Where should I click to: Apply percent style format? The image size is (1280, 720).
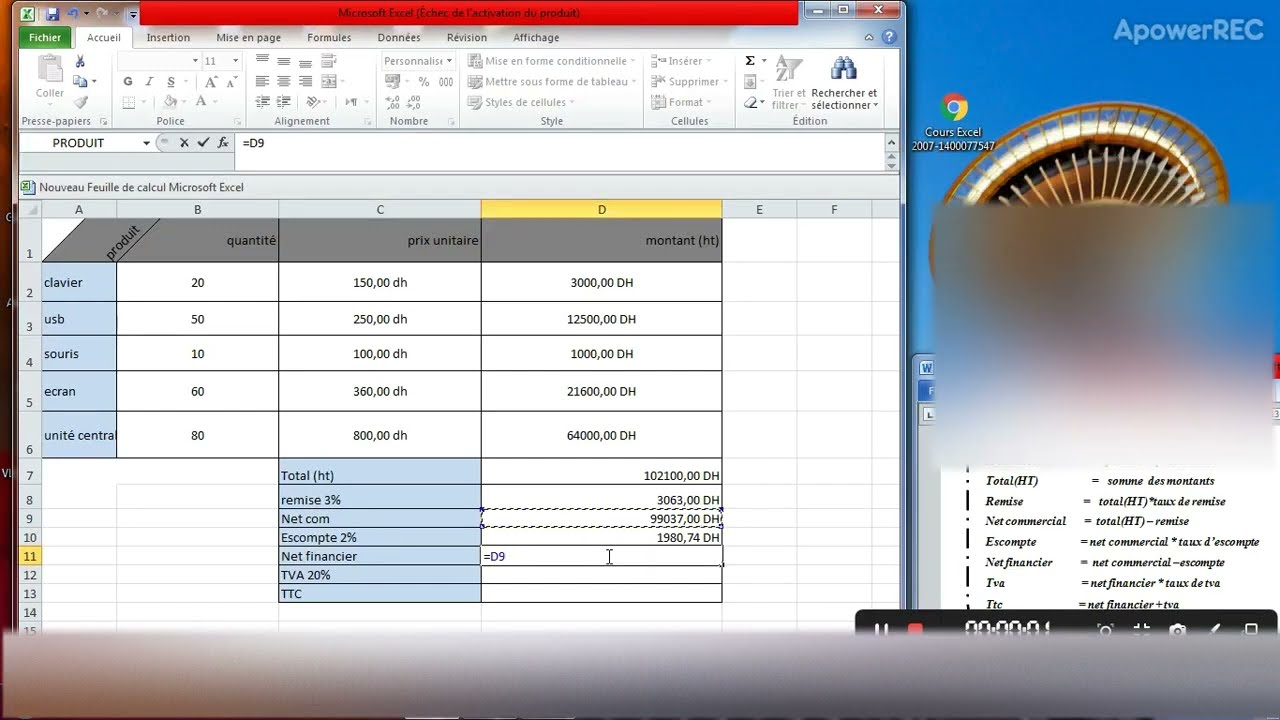(423, 82)
